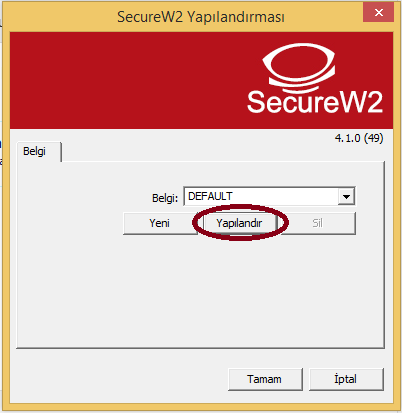
Task: Click the greyed-out Sil button
Action: pyautogui.click(x=317, y=223)
